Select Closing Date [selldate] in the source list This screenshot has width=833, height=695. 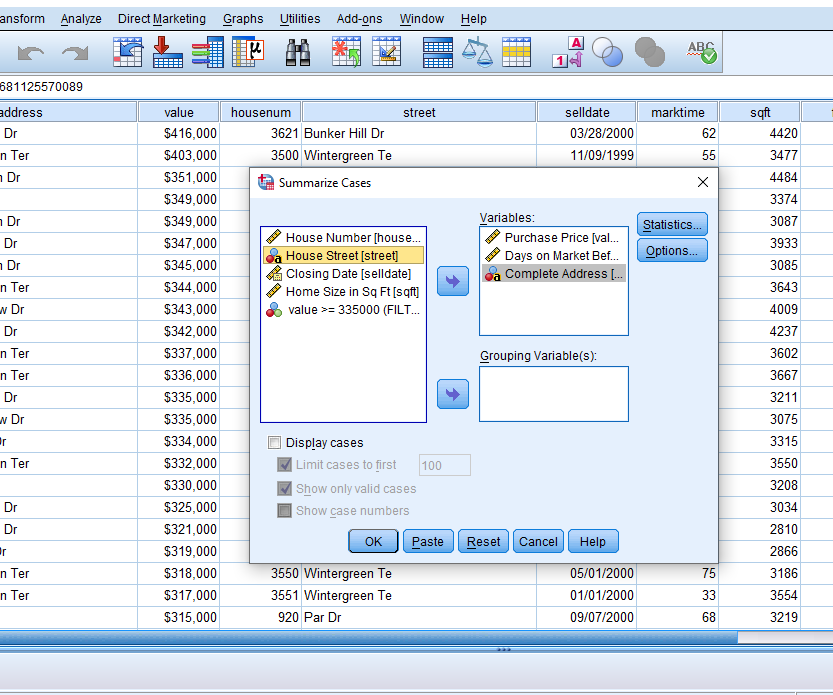point(347,274)
